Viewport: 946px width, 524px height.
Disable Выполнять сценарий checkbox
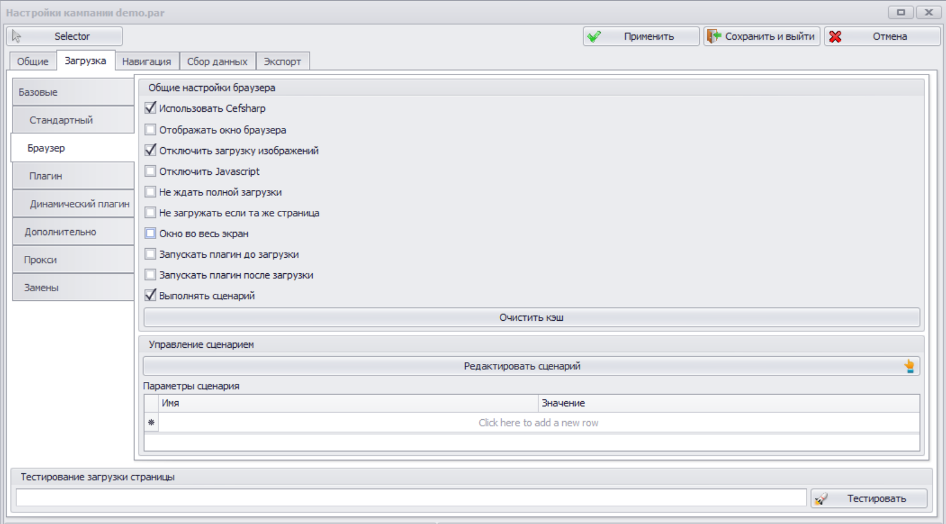pyautogui.click(x=150, y=295)
